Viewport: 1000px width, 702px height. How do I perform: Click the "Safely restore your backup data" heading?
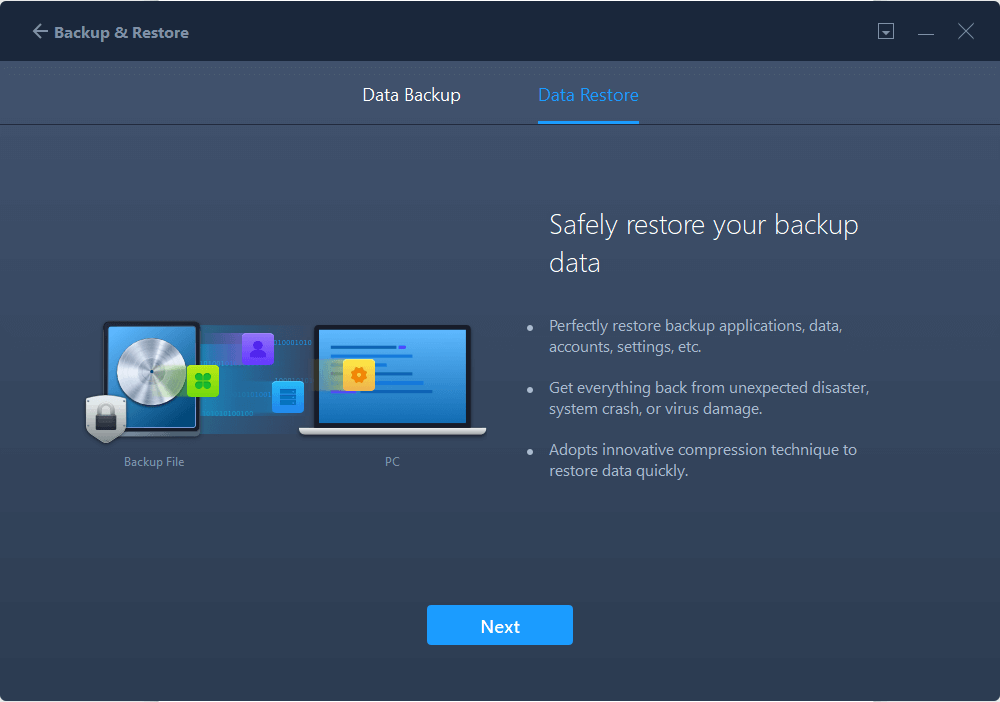point(703,244)
